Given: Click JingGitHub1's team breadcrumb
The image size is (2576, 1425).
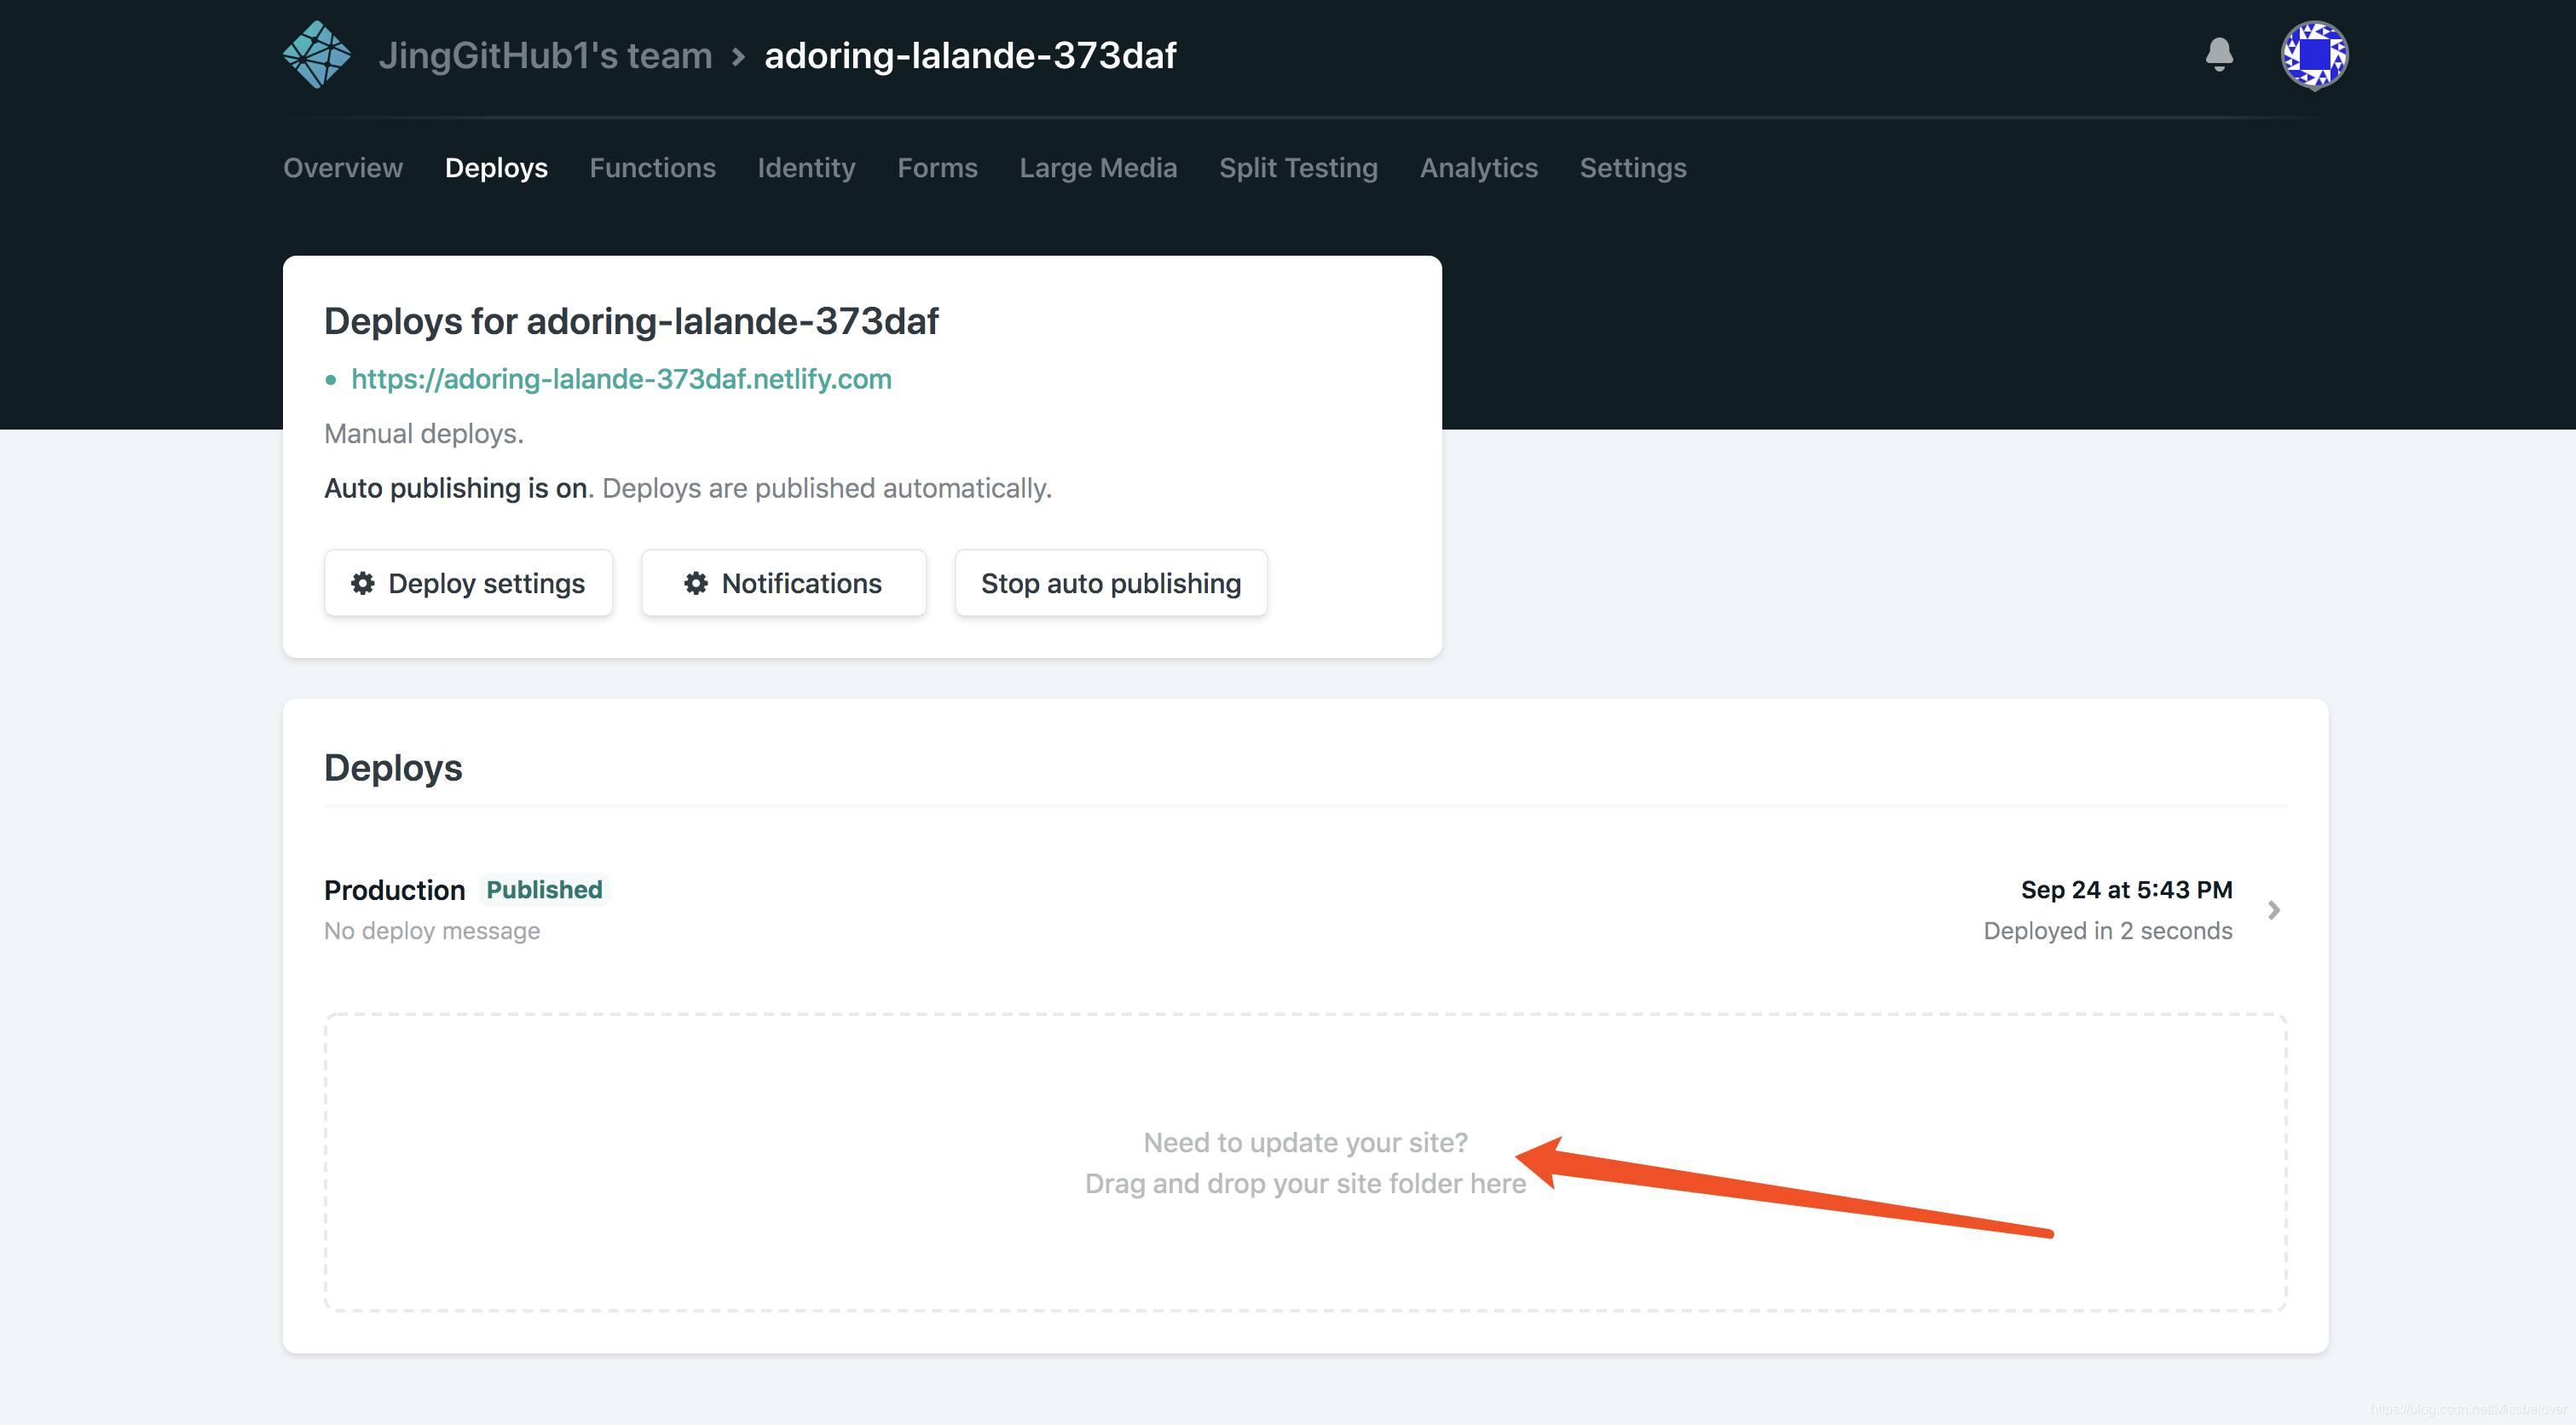Looking at the screenshot, I should click(545, 55).
